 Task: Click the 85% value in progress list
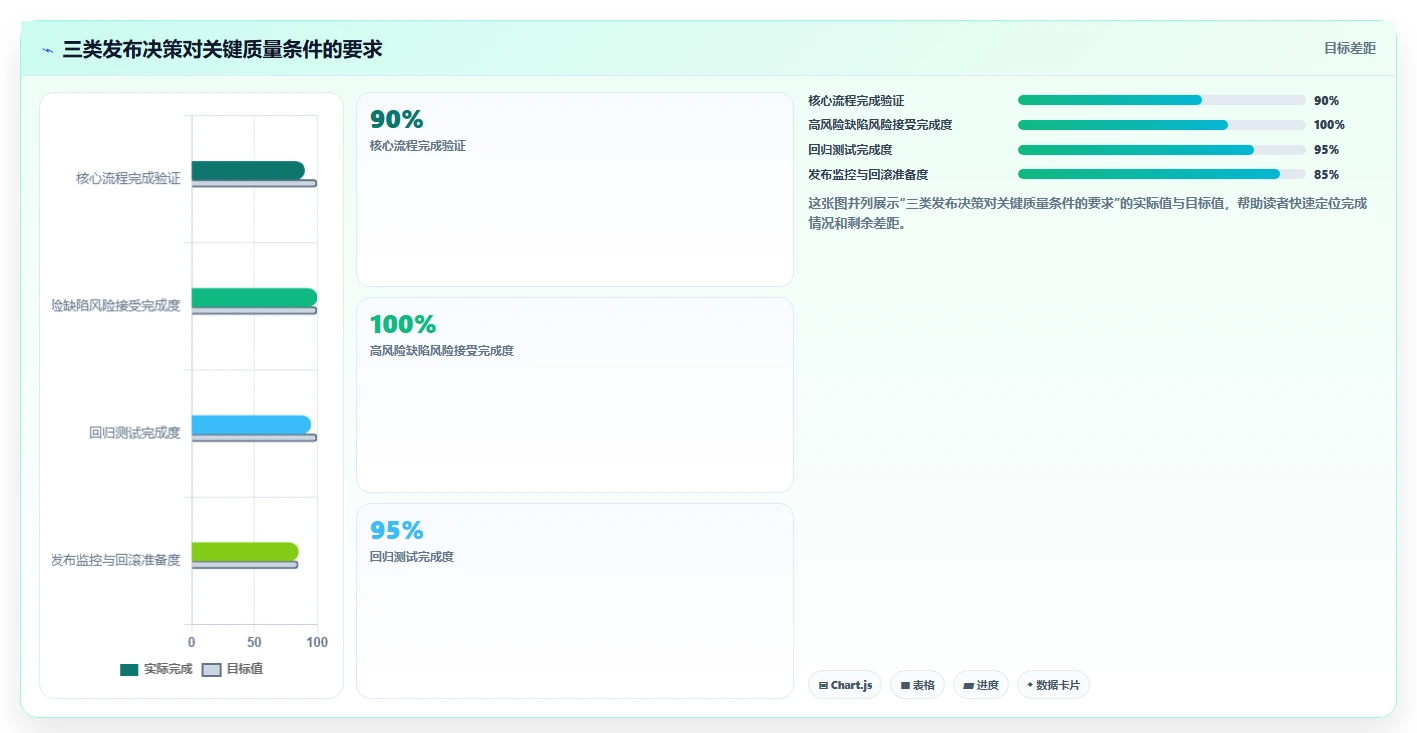tap(1326, 174)
